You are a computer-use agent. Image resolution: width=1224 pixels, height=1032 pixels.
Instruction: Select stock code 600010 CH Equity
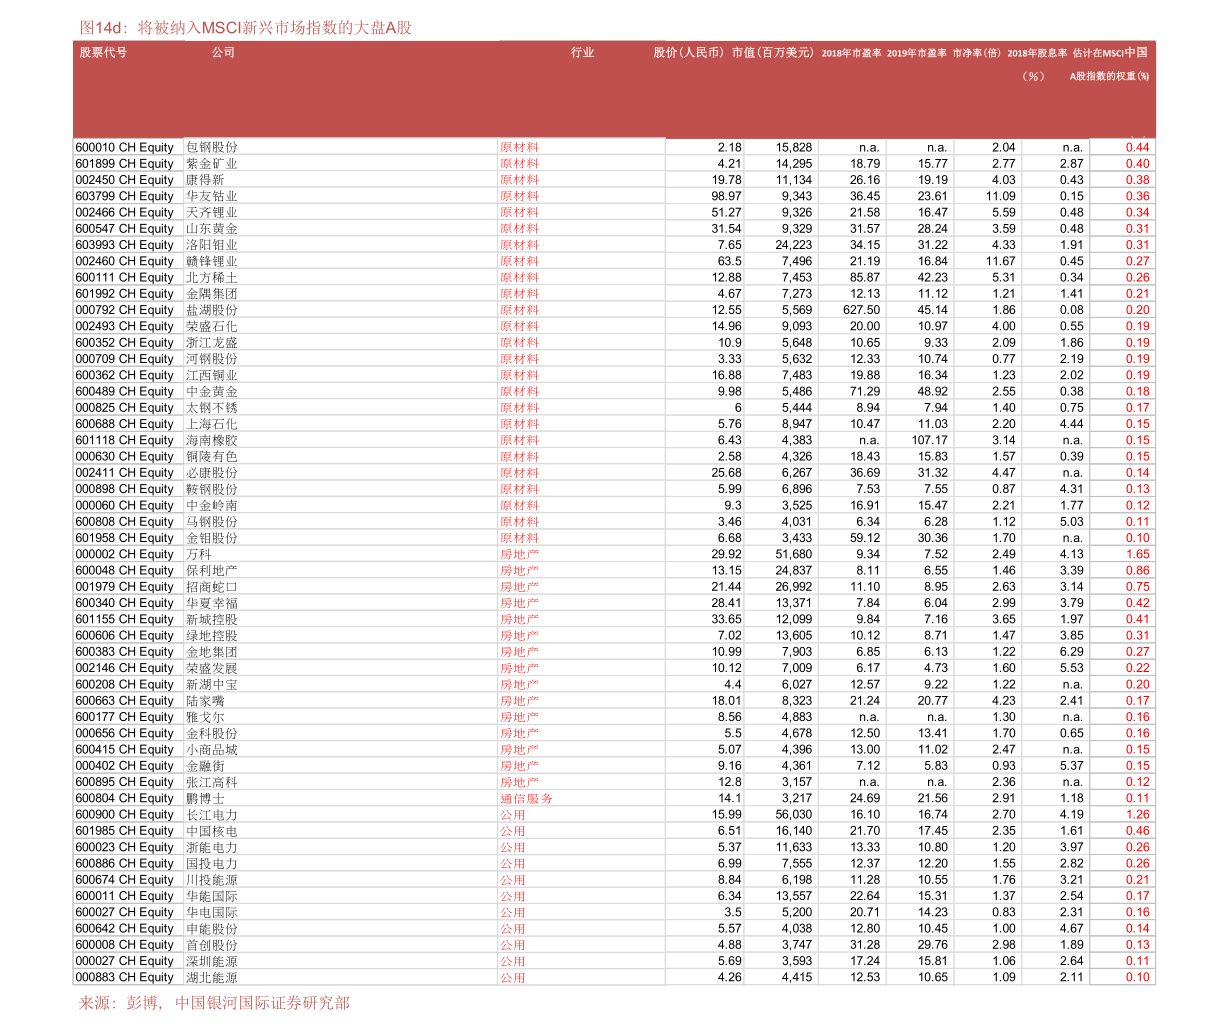point(125,147)
